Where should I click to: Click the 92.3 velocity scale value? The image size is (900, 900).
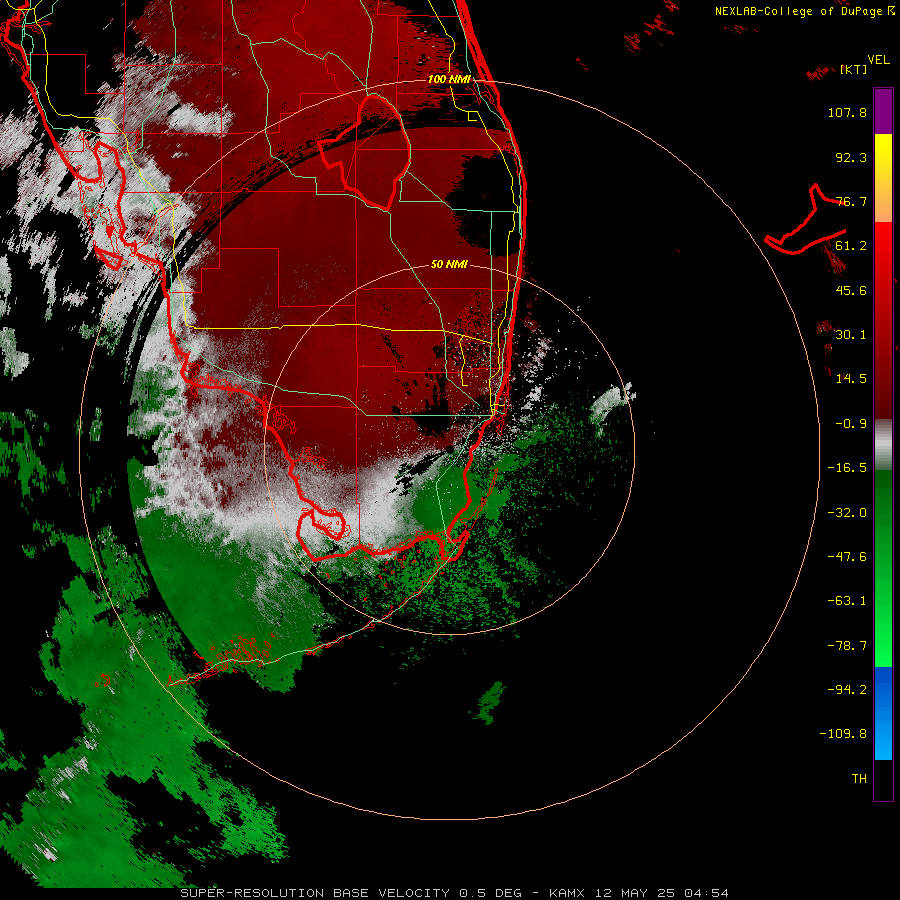click(851, 157)
